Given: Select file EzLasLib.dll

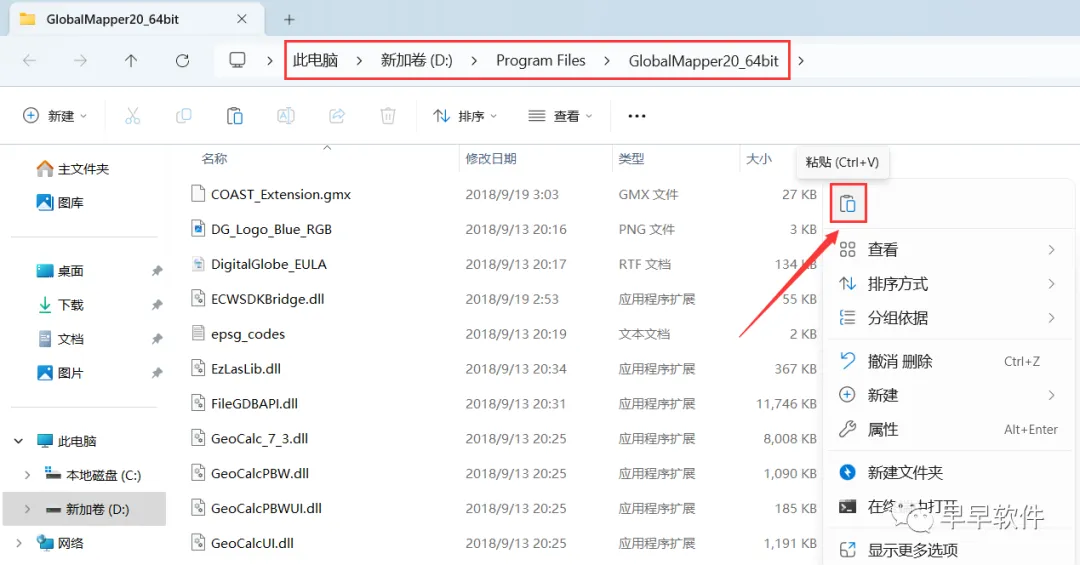Looking at the screenshot, I should coord(246,369).
